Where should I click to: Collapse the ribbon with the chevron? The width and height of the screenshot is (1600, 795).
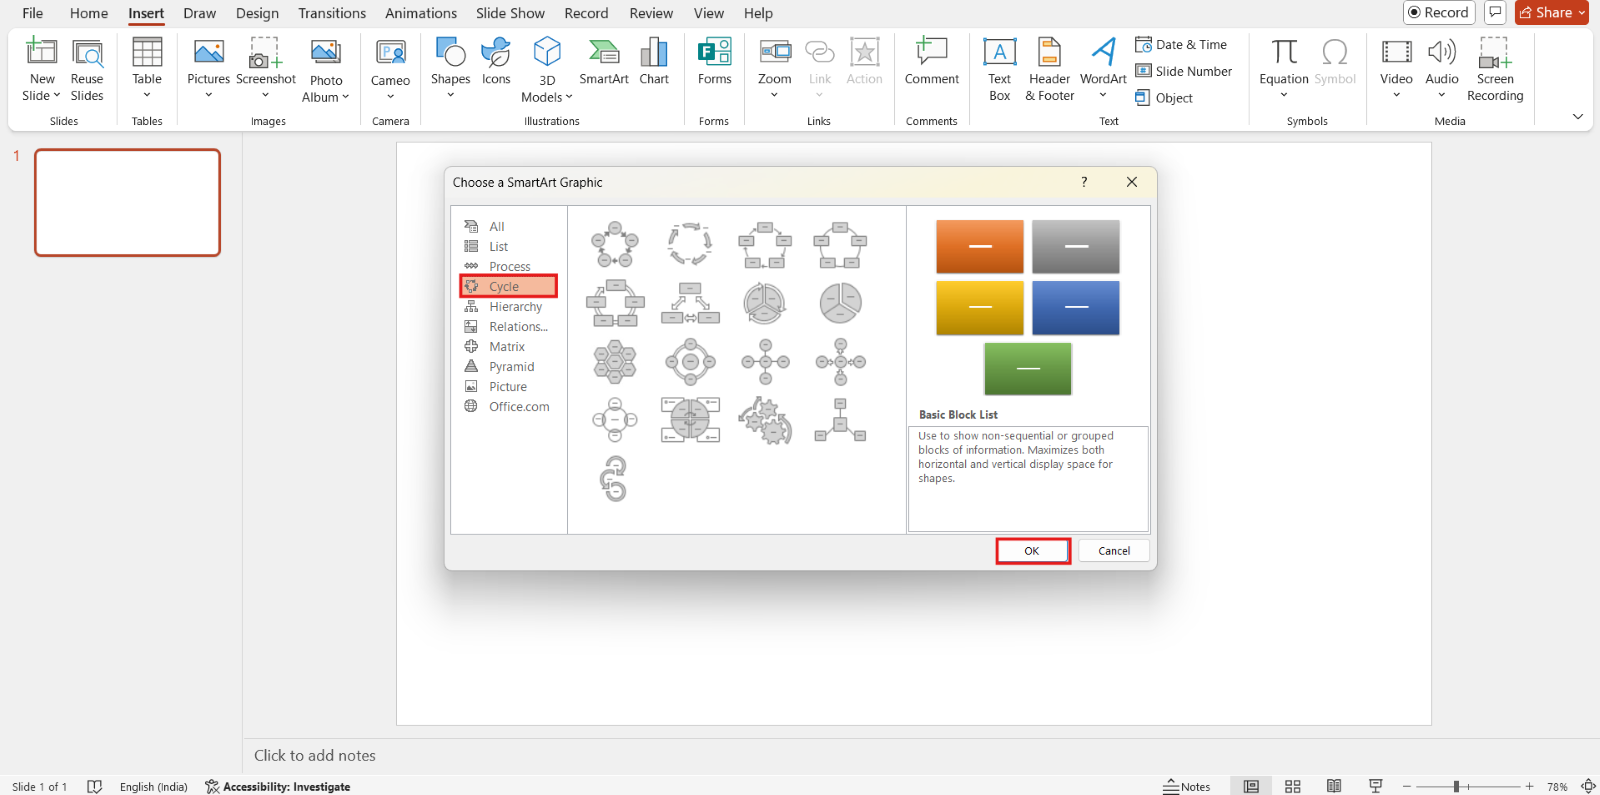coord(1578,117)
